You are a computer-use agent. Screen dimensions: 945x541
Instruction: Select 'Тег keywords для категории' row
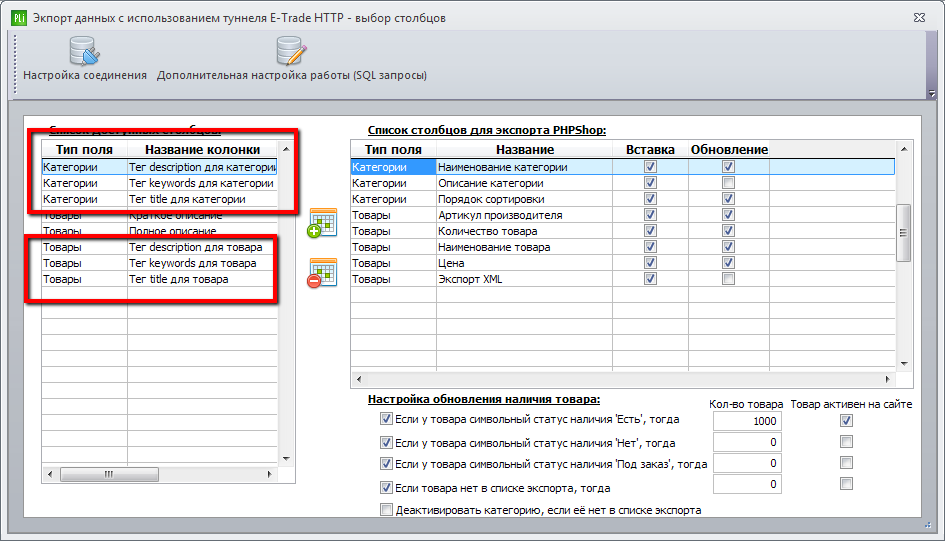159,183
